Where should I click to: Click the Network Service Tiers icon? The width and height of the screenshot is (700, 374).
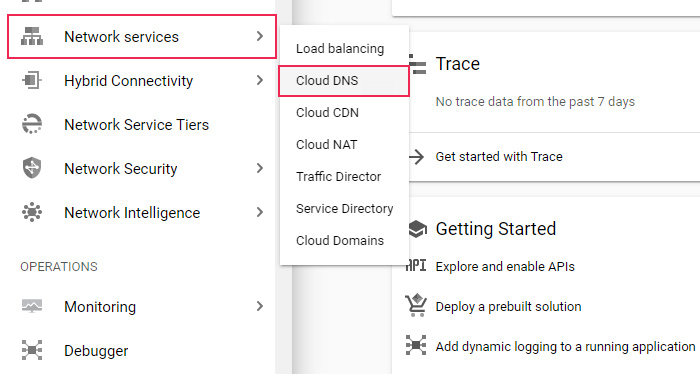point(32,124)
